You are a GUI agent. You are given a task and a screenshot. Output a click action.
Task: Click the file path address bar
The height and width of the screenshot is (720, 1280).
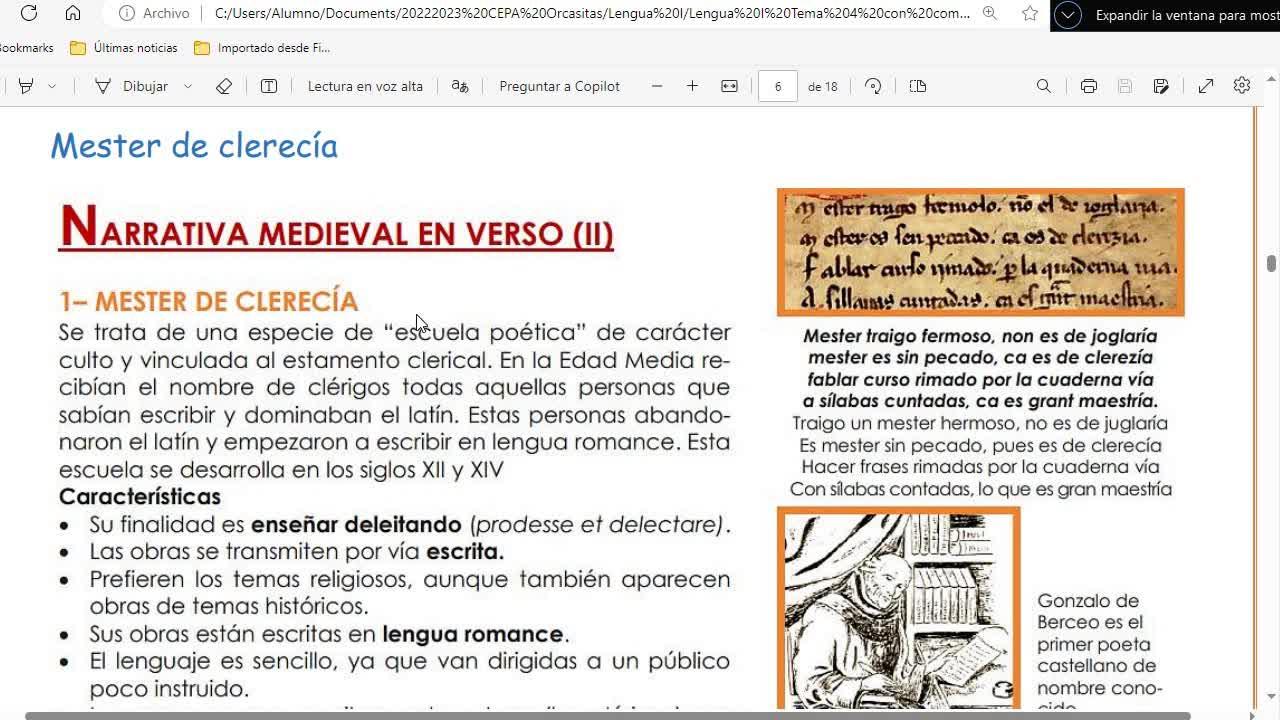[592, 13]
